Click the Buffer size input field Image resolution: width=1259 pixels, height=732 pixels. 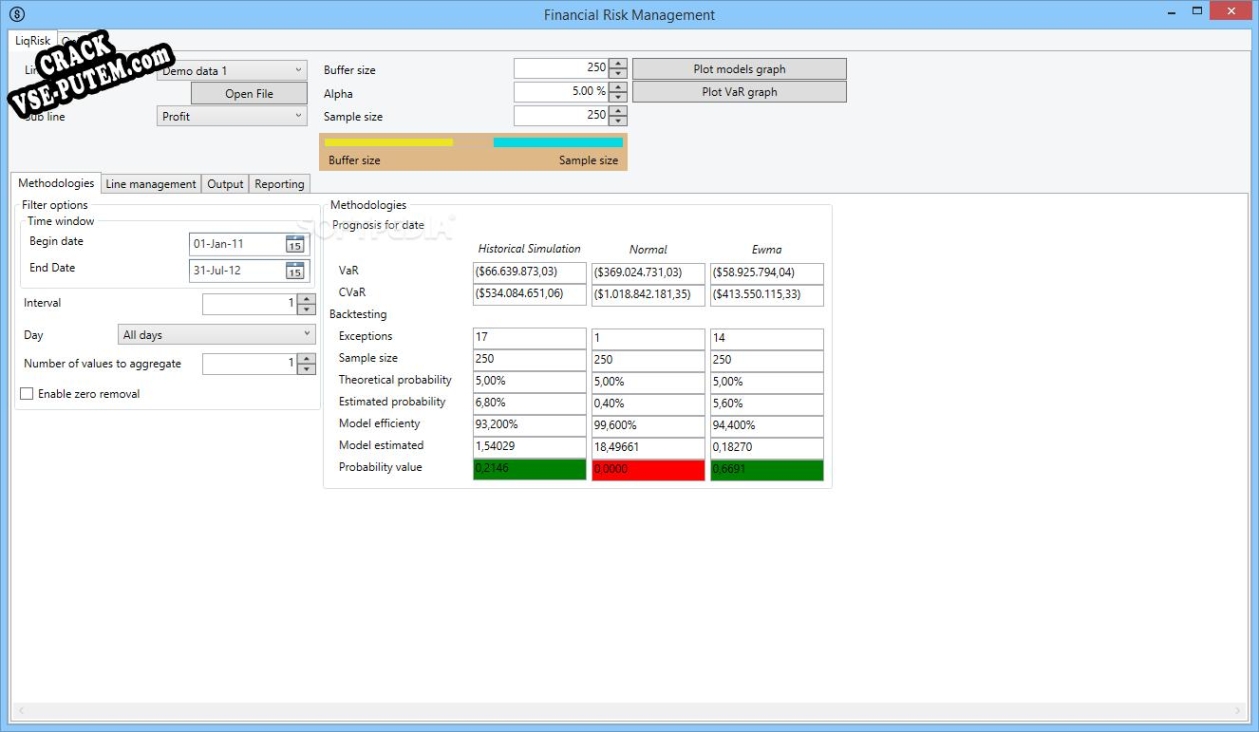click(562, 68)
